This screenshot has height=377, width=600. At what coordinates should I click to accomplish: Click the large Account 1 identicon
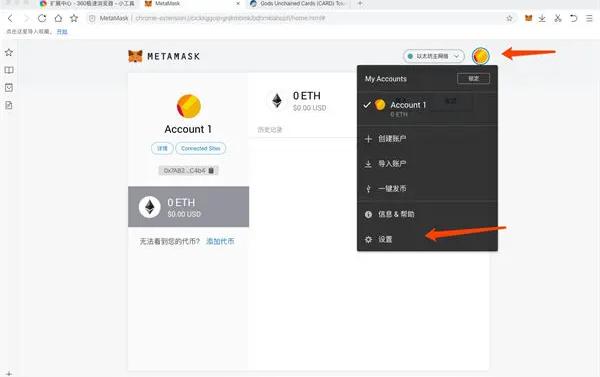[189, 106]
